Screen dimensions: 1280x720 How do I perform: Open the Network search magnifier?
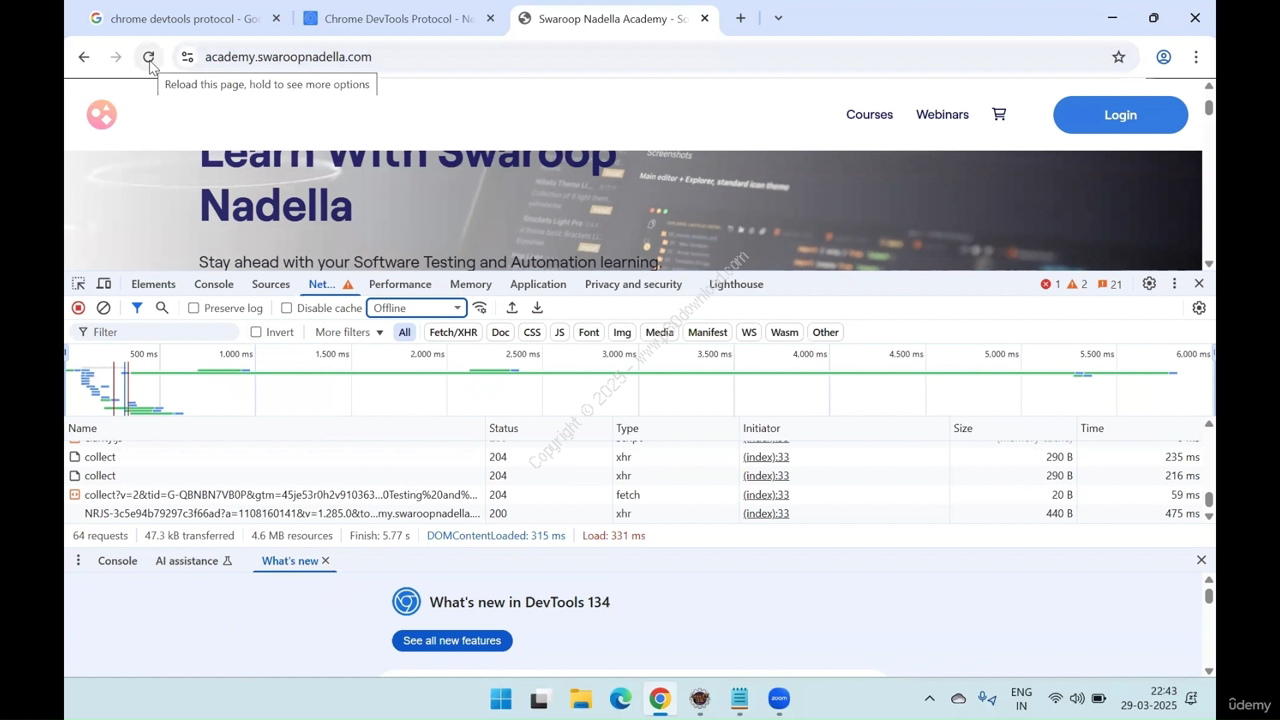(162, 308)
